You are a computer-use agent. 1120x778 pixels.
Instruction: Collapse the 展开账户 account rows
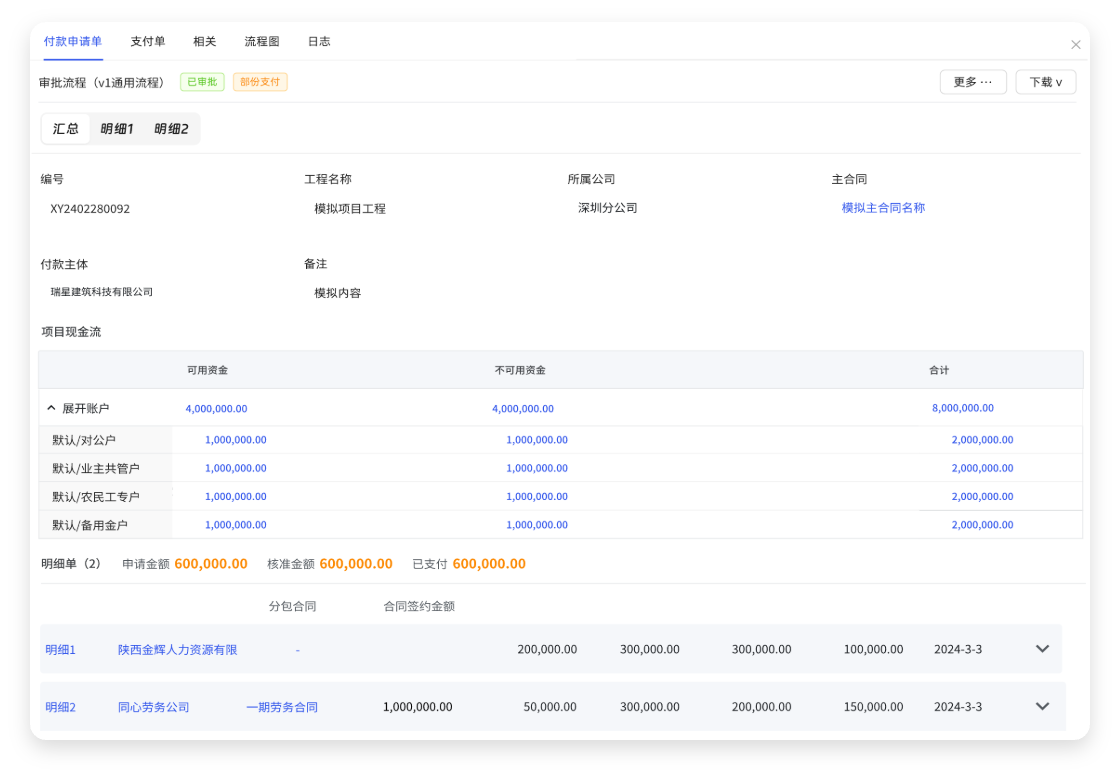[x=52, y=408]
